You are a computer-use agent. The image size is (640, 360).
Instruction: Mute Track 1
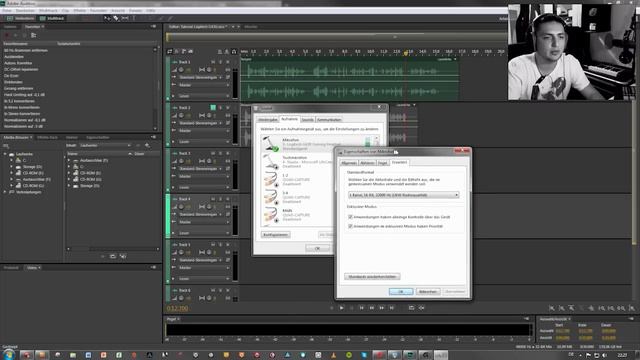[213, 62]
